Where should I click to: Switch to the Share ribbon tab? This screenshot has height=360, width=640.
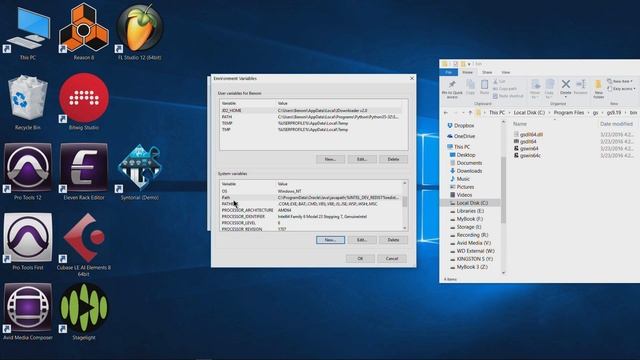point(487,72)
